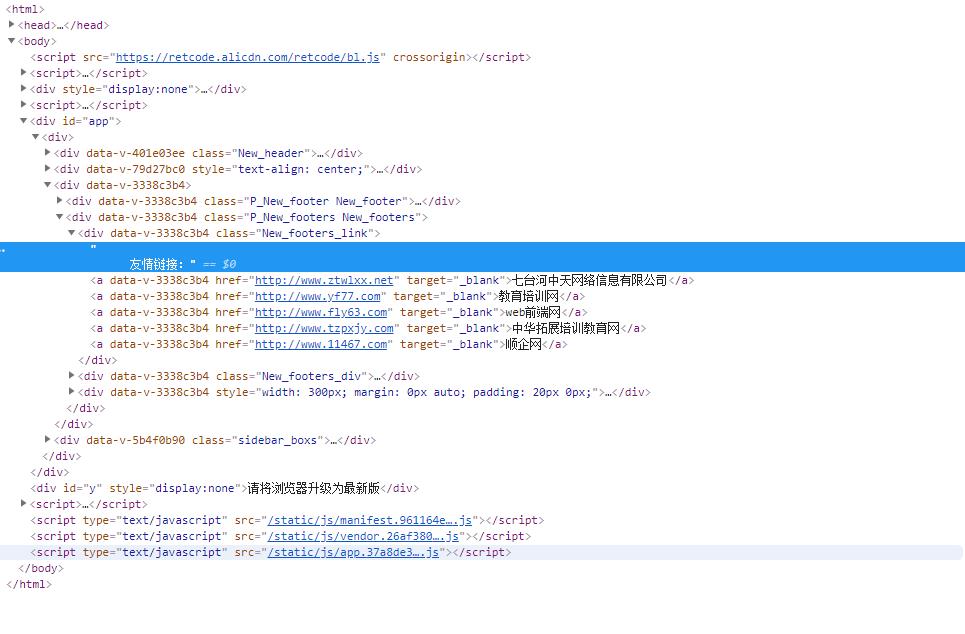965x634 pixels.
Task: Collapse the New_footers_link div
Action: (71, 233)
